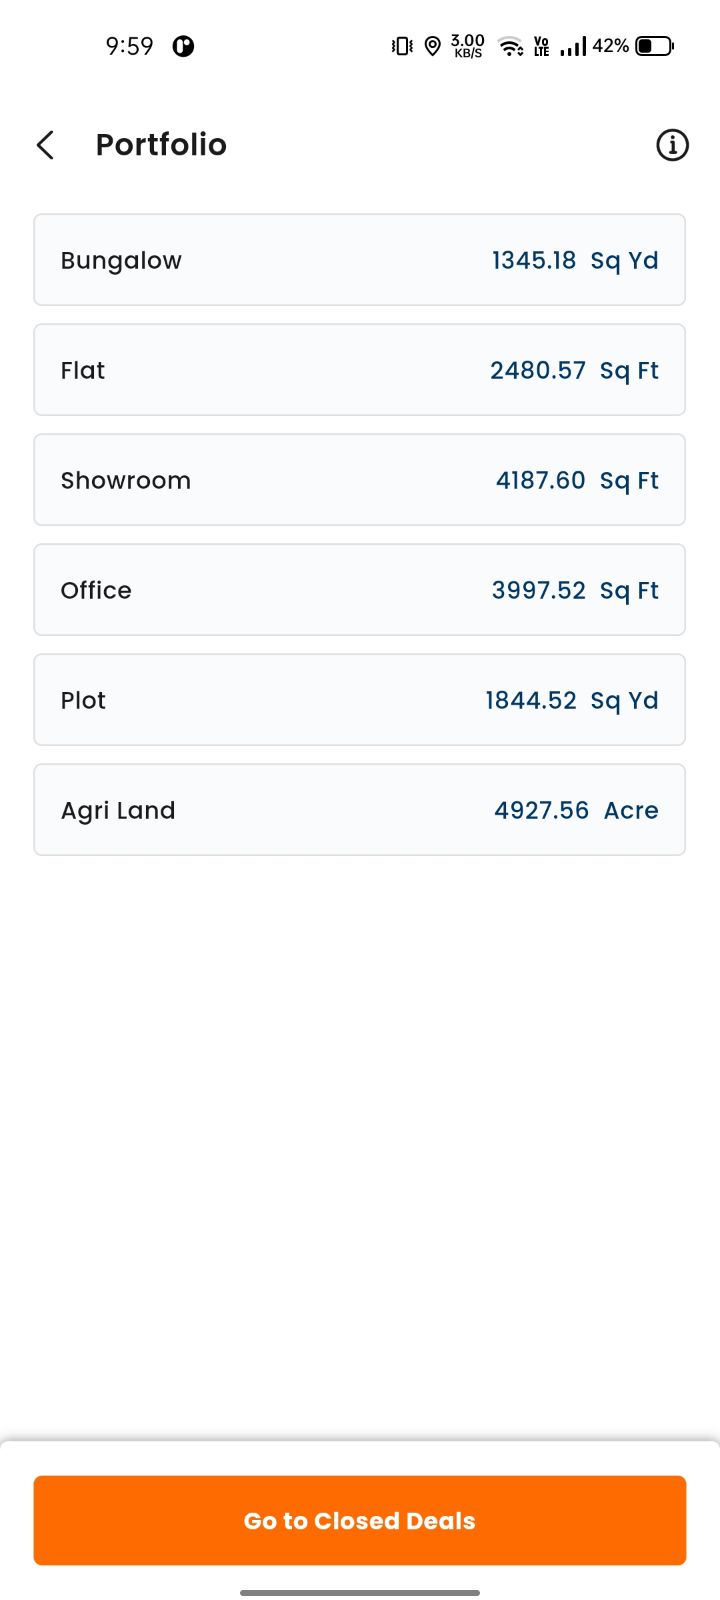Viewport: 720px width, 1600px height.
Task: Tap the 4927.56 Acre value
Action: (576, 810)
